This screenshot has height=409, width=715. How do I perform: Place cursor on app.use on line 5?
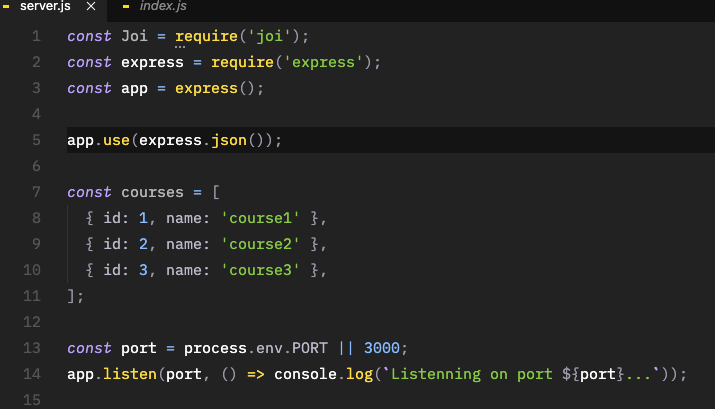click(x=98, y=140)
